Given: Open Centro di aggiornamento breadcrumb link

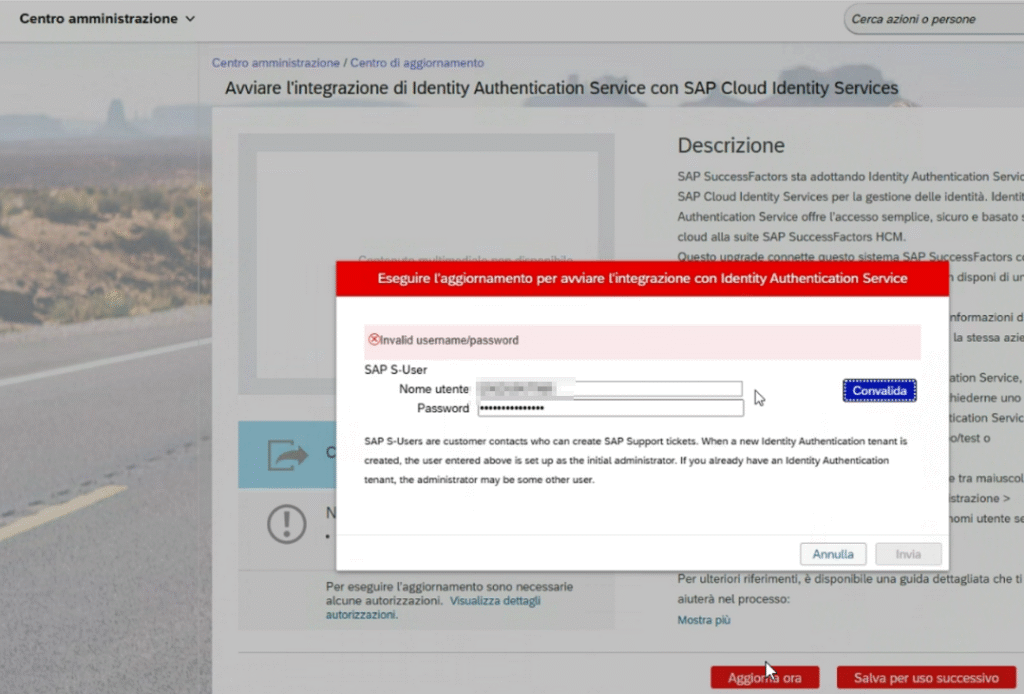Looking at the screenshot, I should click(x=417, y=63).
